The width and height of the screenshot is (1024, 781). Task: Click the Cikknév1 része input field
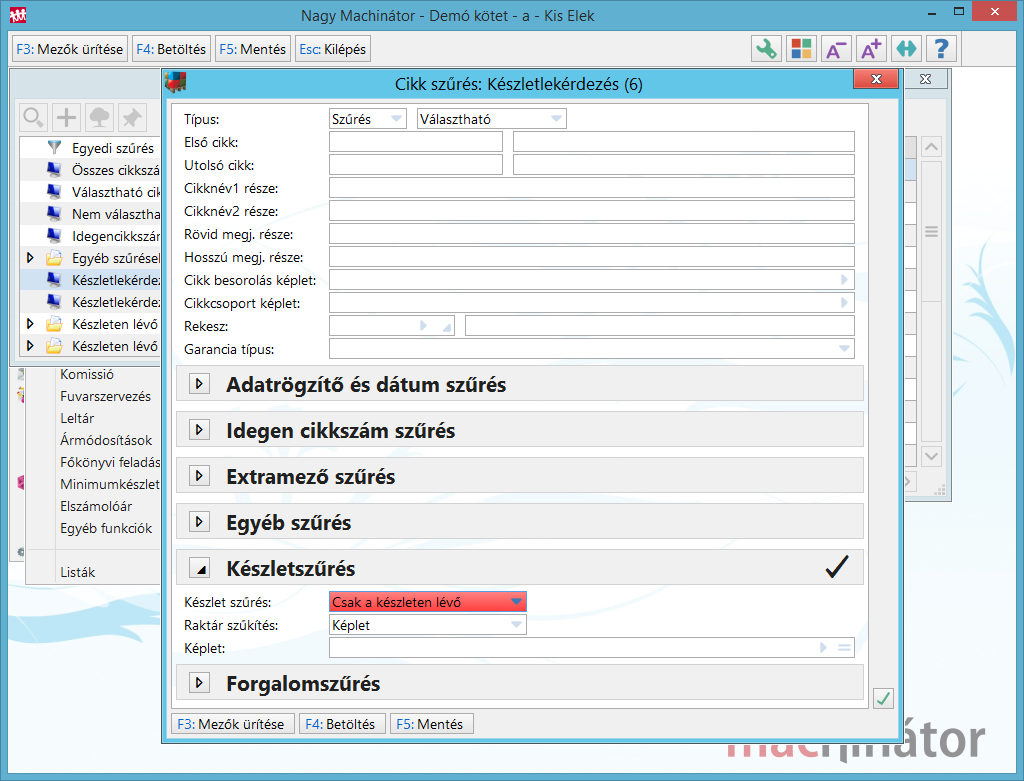592,188
